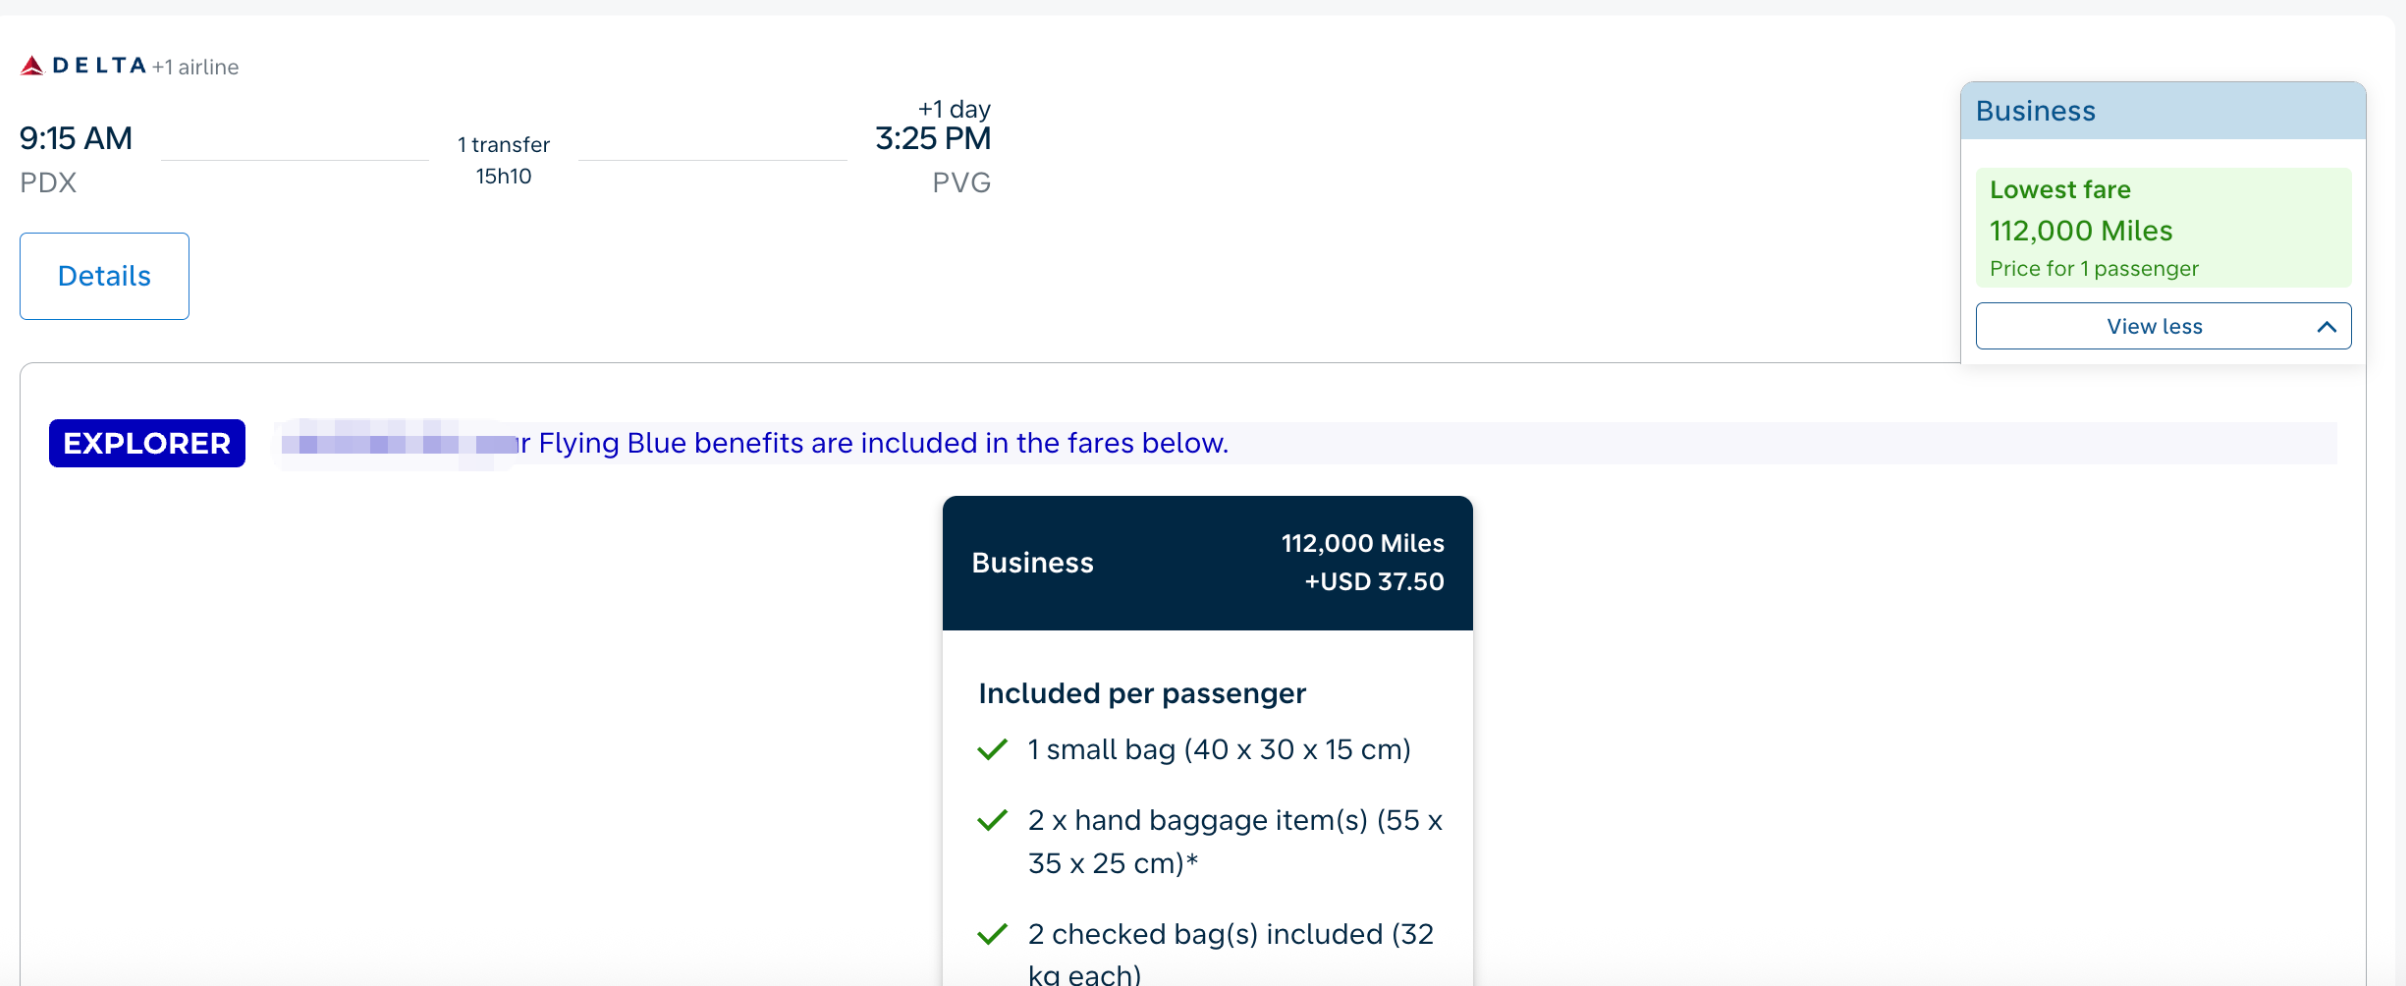Screen dimensions: 2406x986
Task: Click the '+USD 37.50' fee amount
Action: click(x=1373, y=582)
